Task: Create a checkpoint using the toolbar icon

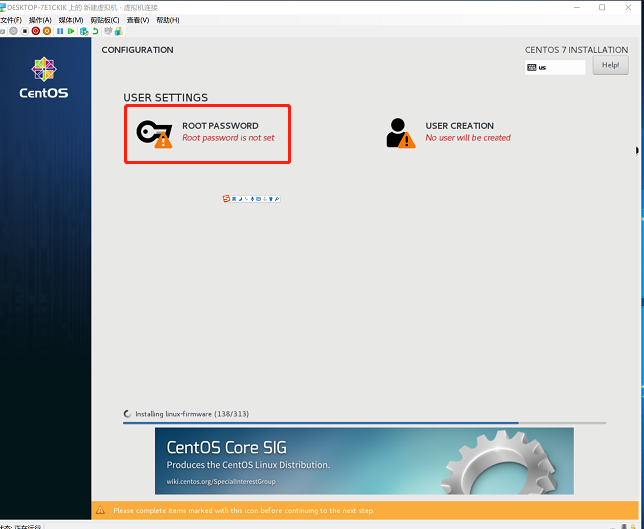Action: (x=84, y=31)
